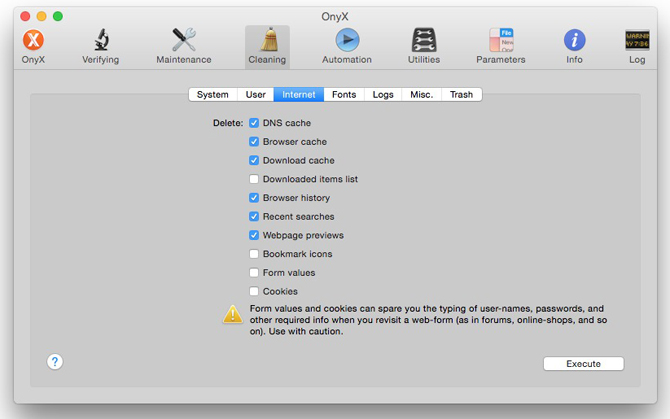This screenshot has height=419, width=670.
Task: Uncheck the Browser history checkbox
Action: coord(254,198)
